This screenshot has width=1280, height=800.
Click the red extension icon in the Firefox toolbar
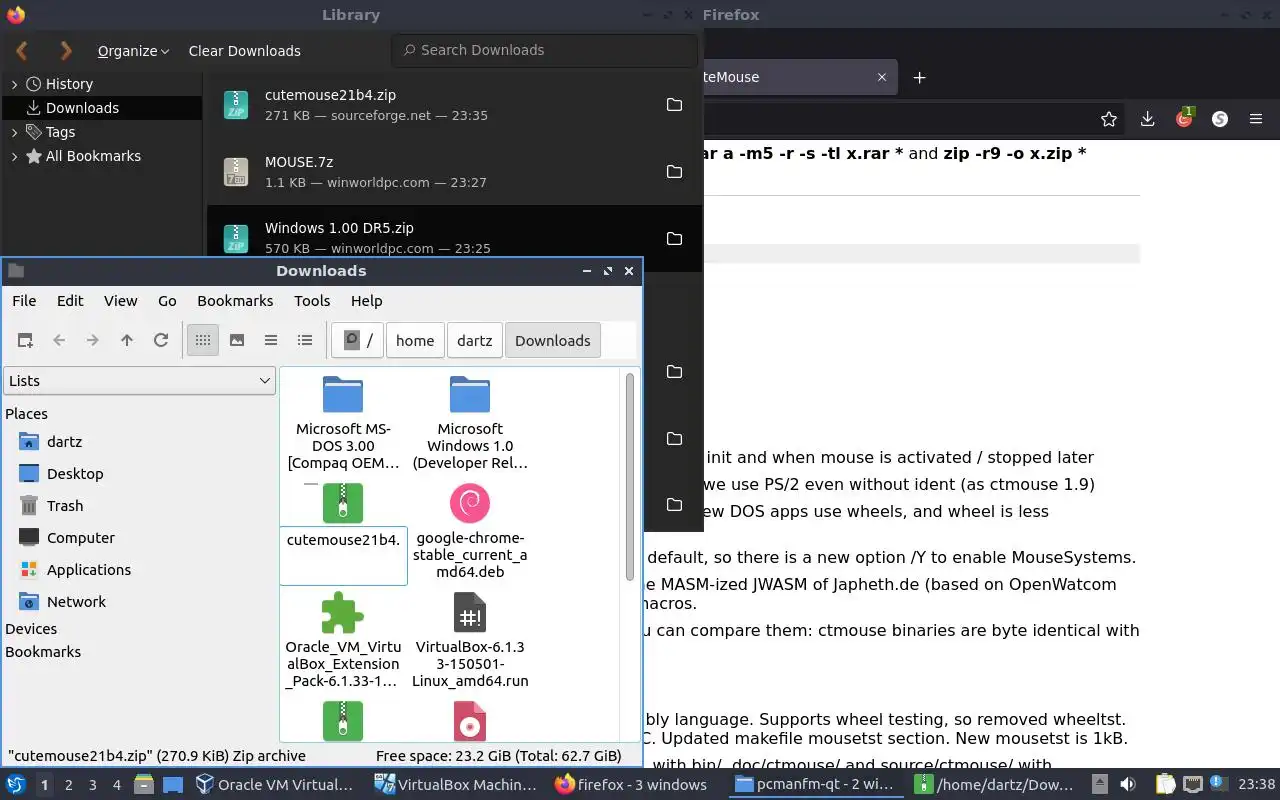click(1184, 118)
